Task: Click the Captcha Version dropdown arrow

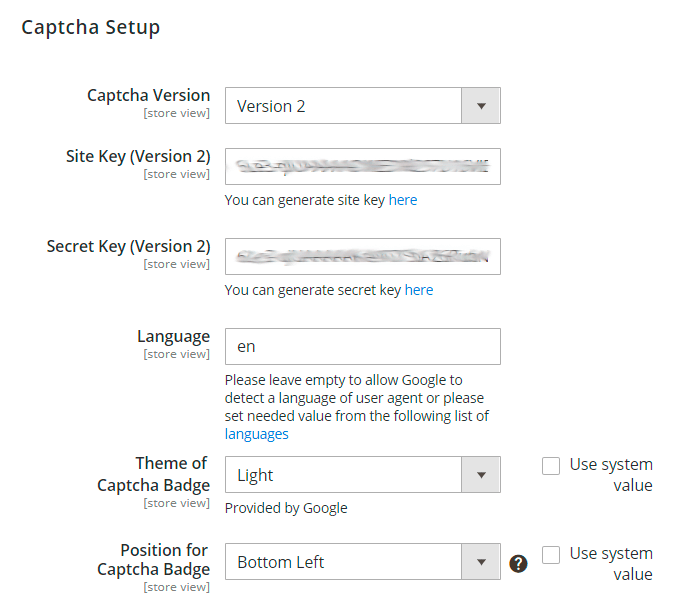Action: 480,106
